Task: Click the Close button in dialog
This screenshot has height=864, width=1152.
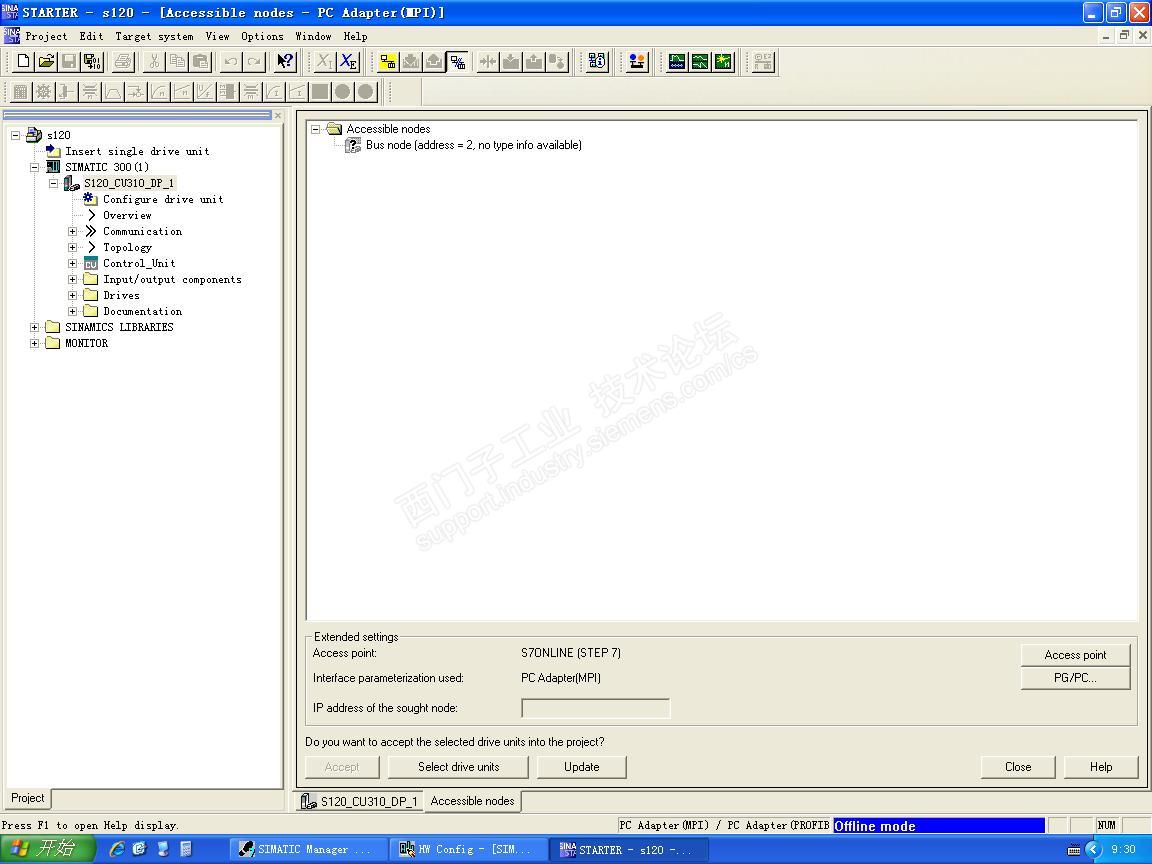Action: click(x=1018, y=767)
